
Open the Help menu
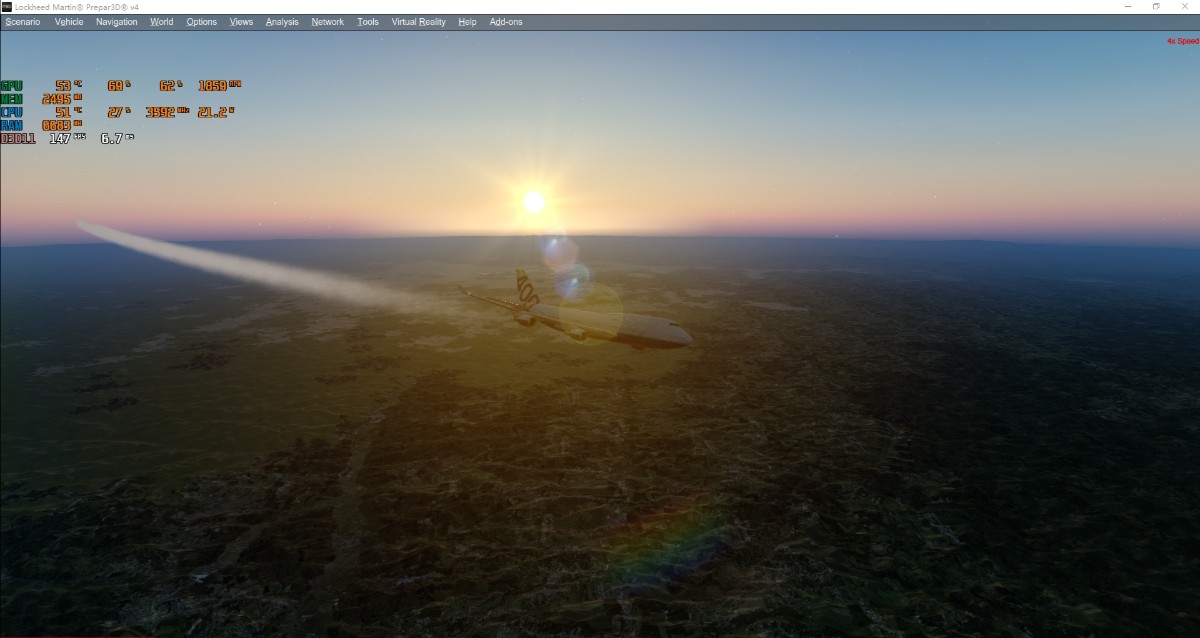(x=466, y=21)
